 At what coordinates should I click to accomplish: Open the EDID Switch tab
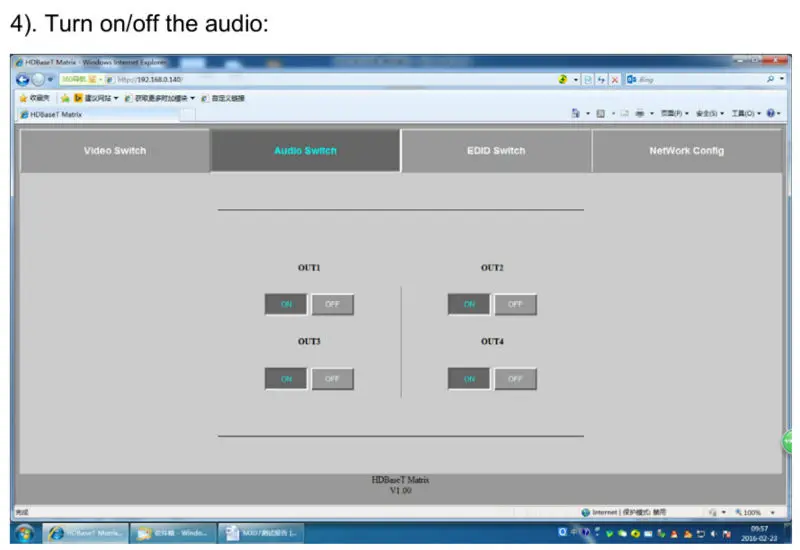pos(496,151)
